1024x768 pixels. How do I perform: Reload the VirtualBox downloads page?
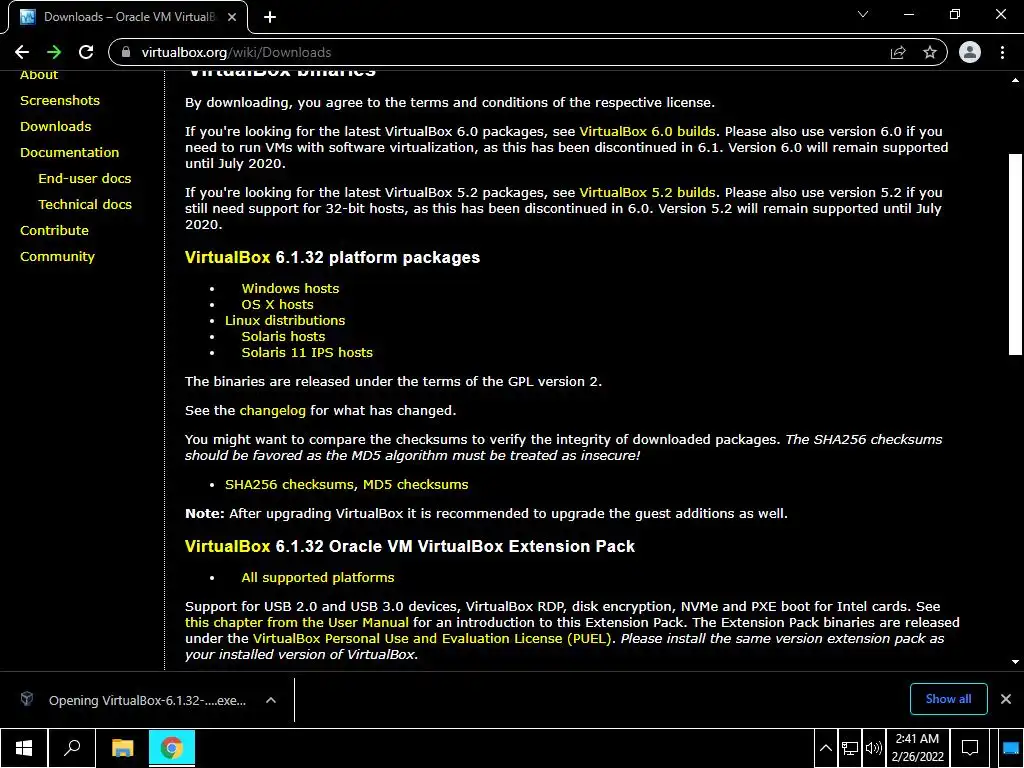[86, 52]
